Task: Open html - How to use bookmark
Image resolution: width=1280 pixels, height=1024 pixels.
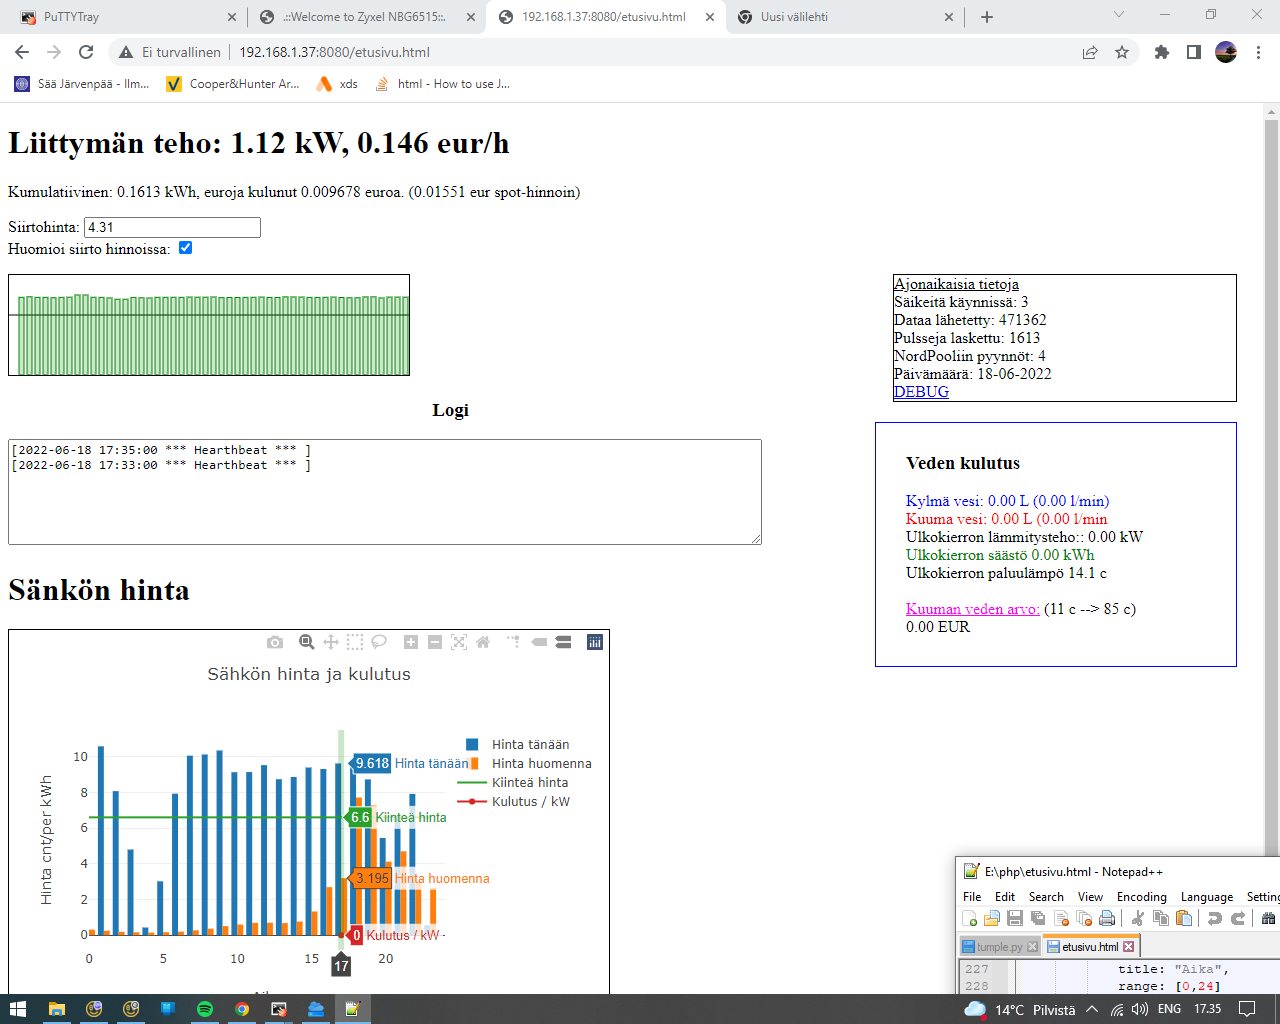Action: coord(442,84)
